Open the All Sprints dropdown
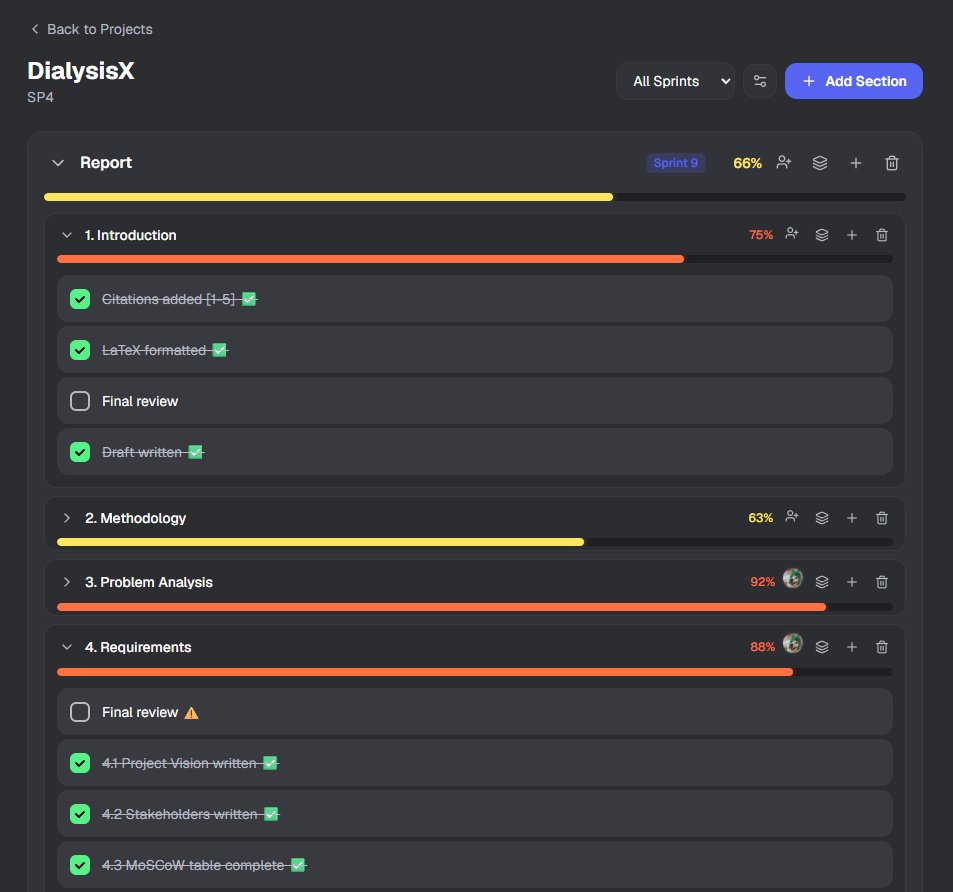Image resolution: width=953 pixels, height=892 pixels. tap(675, 81)
